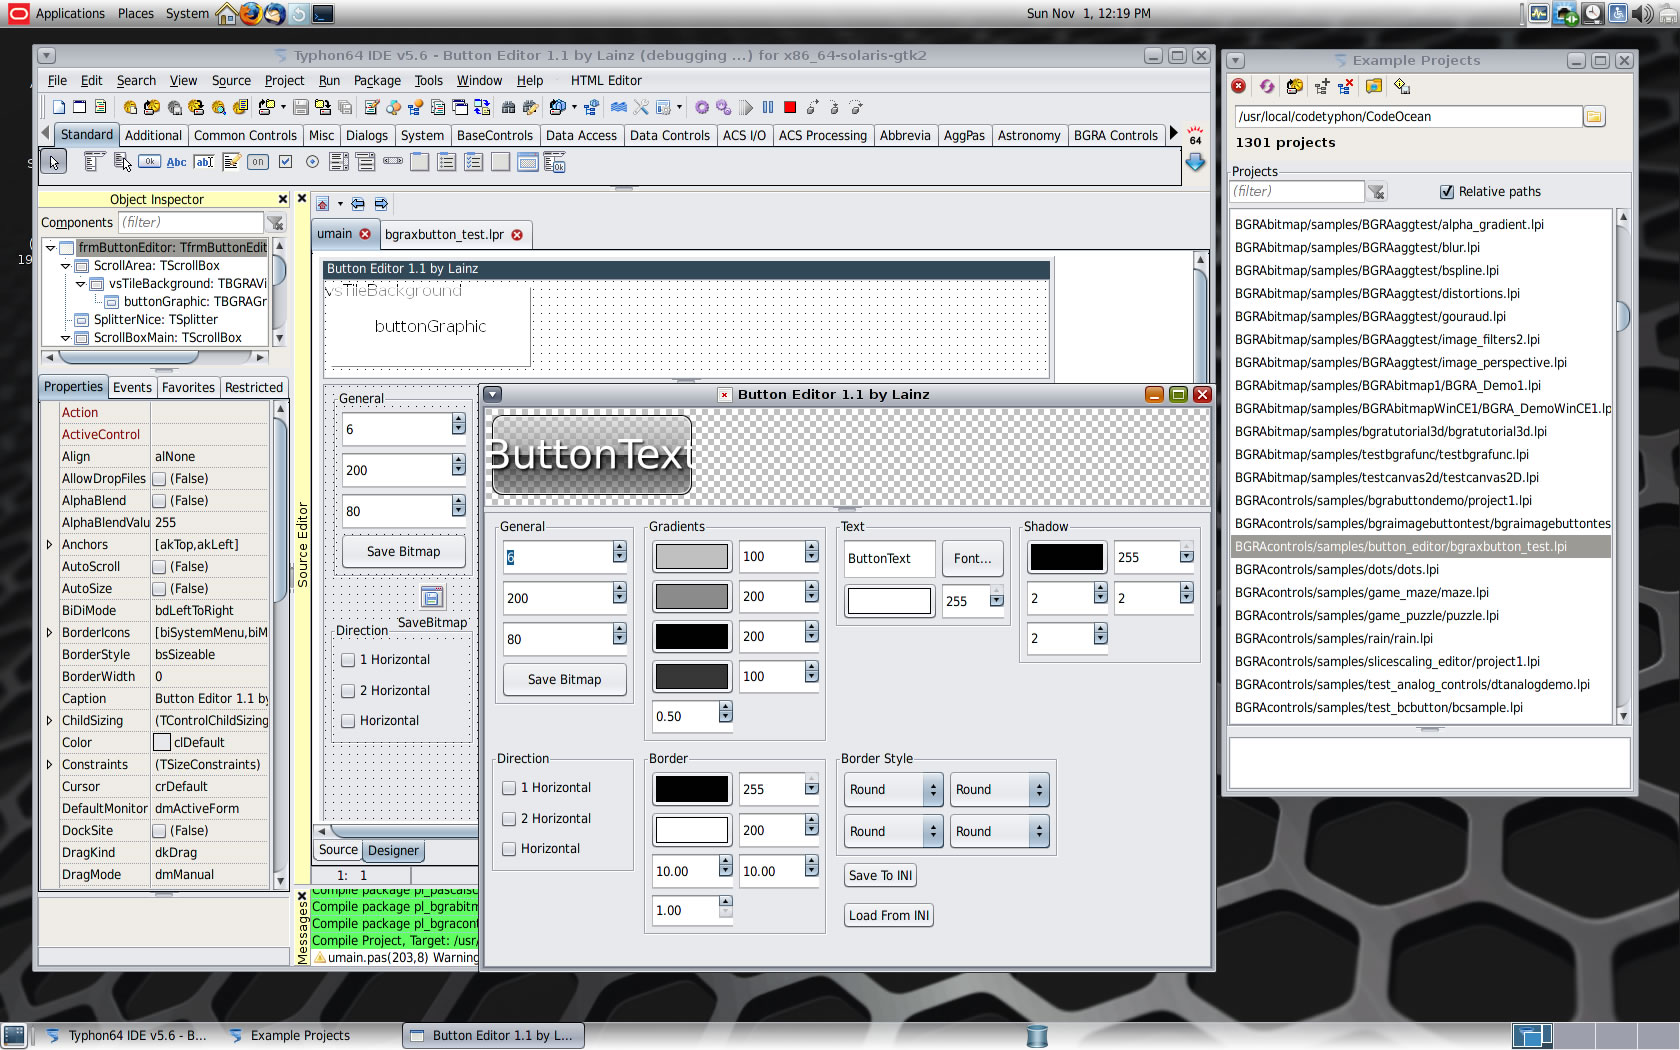Image resolution: width=1680 pixels, height=1050 pixels.
Task: Click the wrench and screwdriver options icon
Action: point(641,107)
